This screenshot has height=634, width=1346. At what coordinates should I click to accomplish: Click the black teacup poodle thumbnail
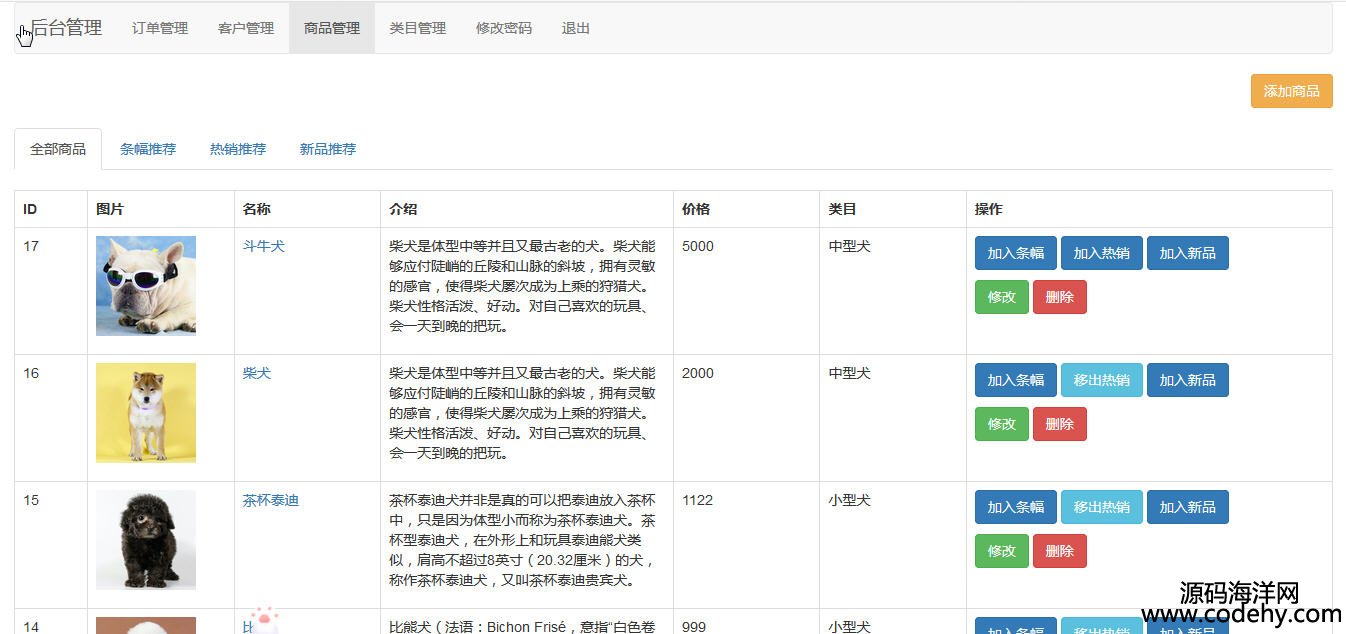tap(146, 540)
